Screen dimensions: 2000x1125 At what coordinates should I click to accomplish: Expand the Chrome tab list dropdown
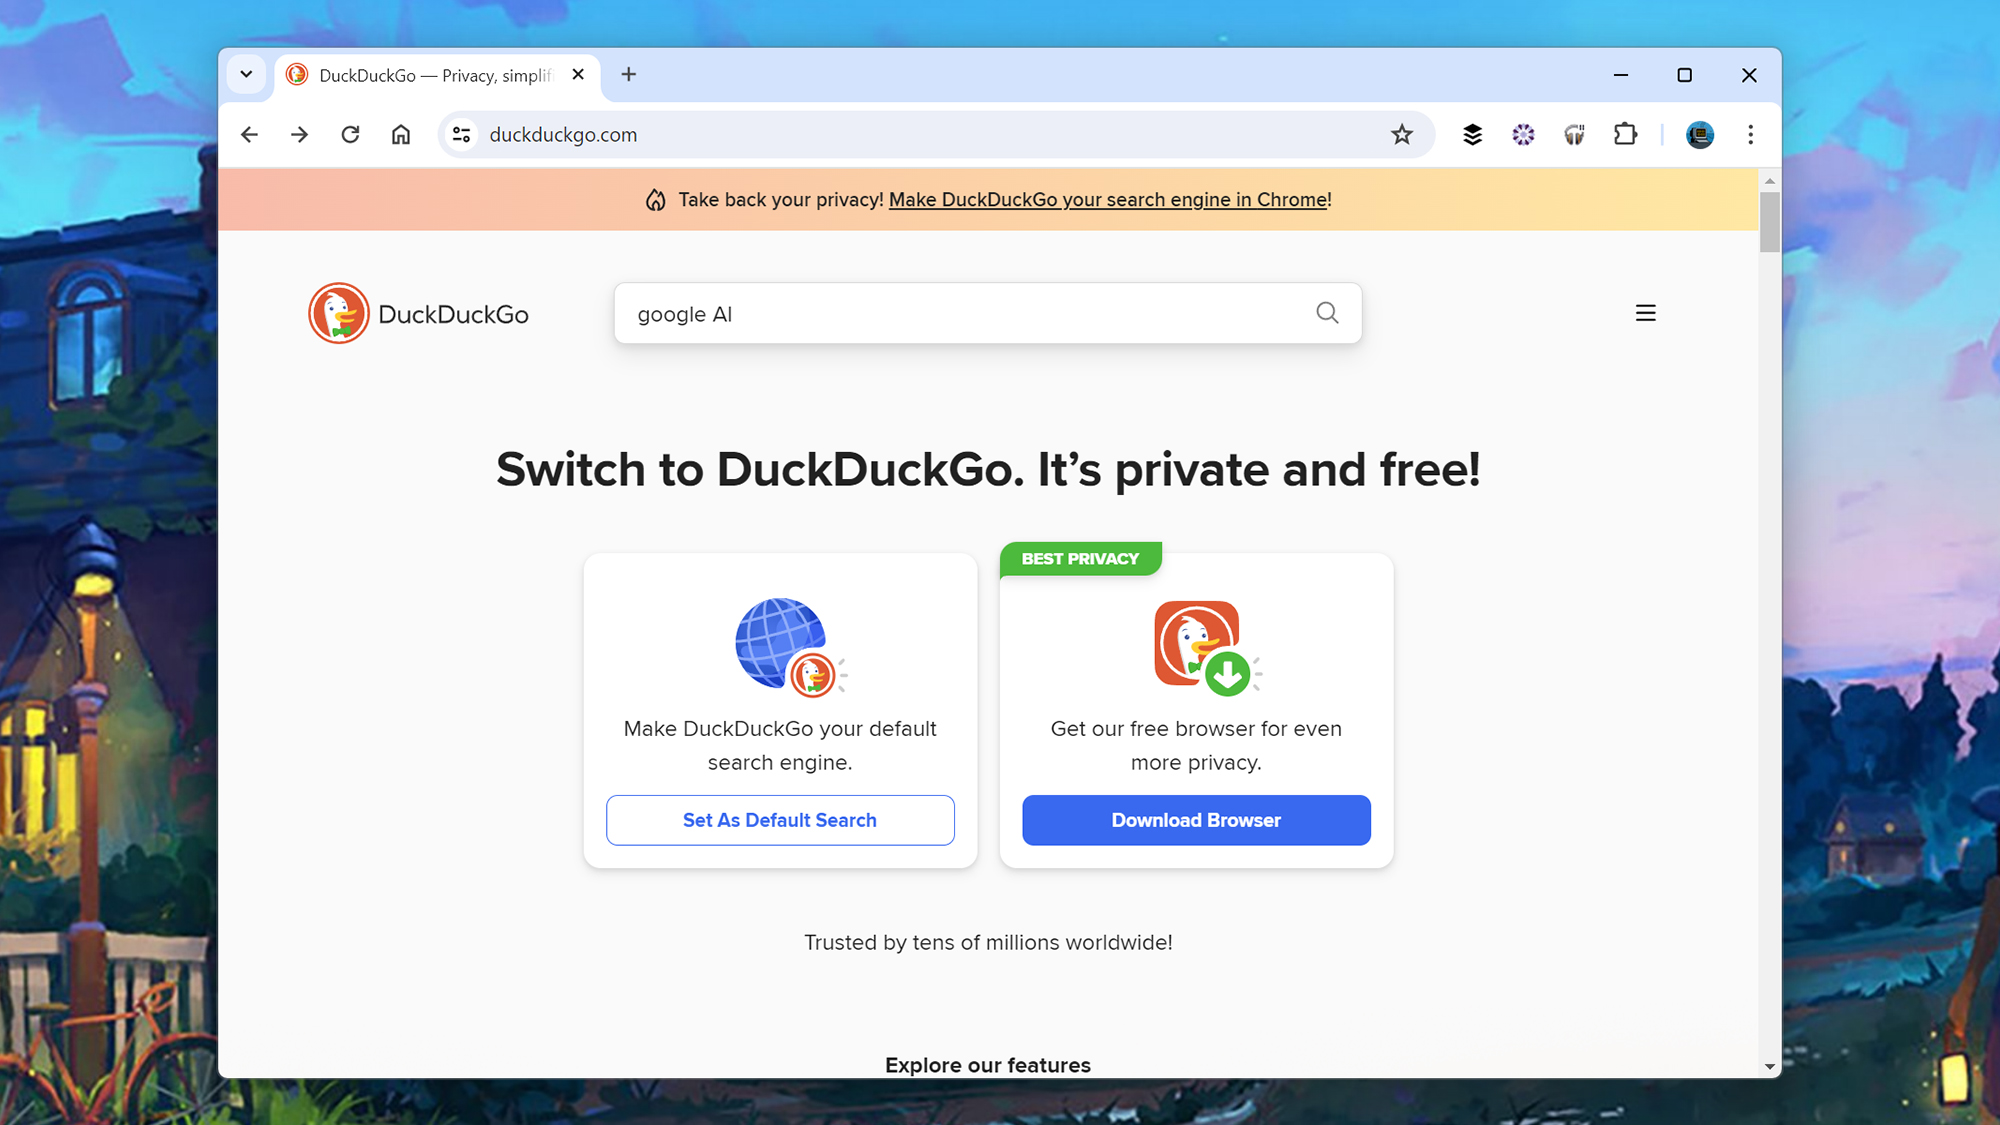246,74
